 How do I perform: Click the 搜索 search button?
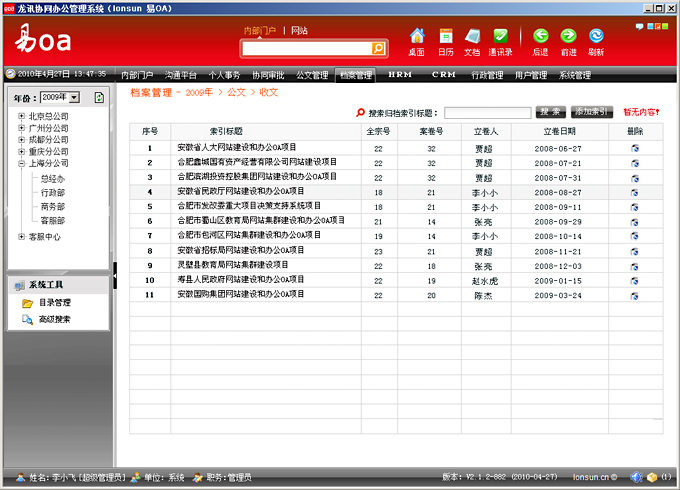(x=551, y=112)
